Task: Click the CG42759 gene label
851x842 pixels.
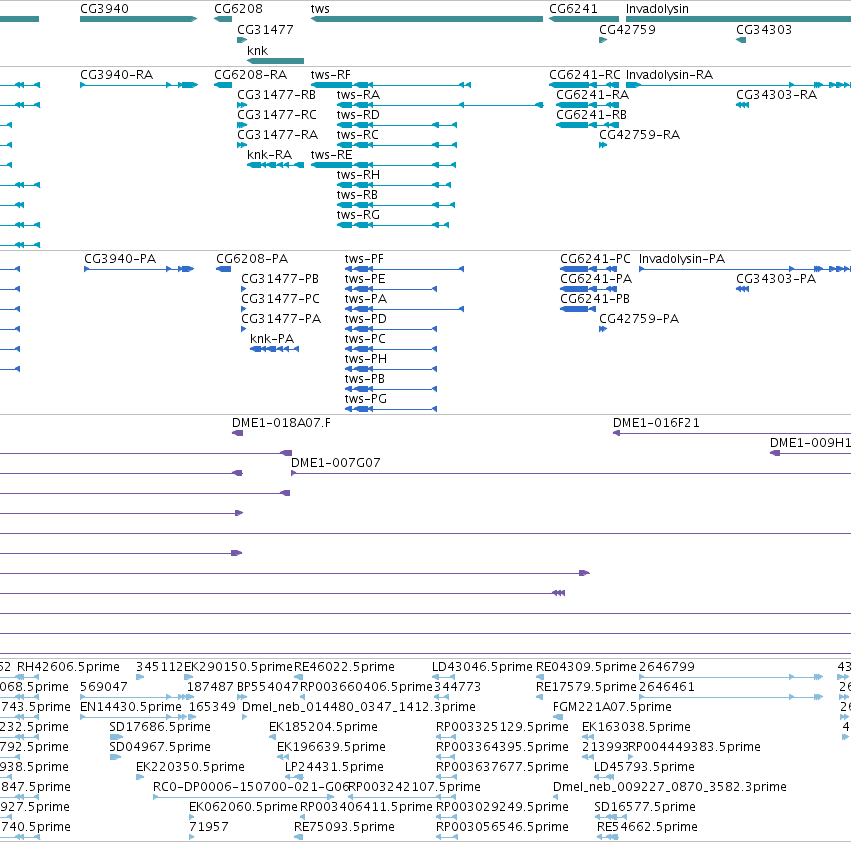Action: point(627,30)
